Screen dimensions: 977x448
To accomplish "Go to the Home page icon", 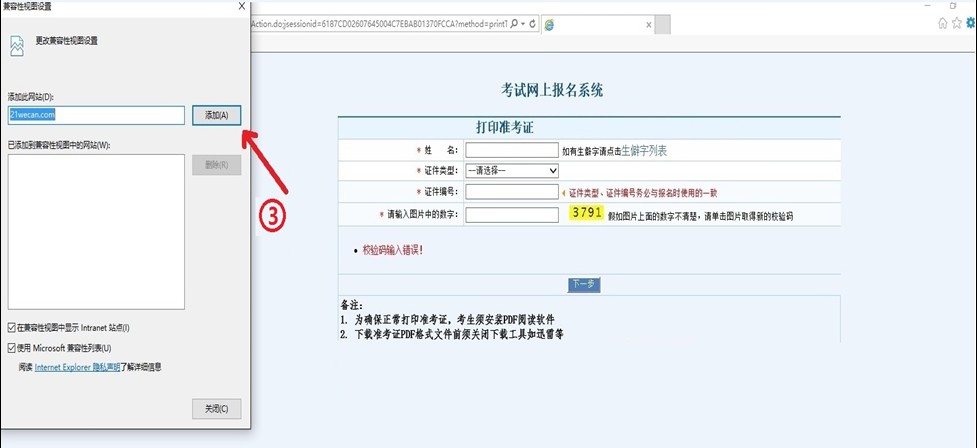I will [x=943, y=22].
